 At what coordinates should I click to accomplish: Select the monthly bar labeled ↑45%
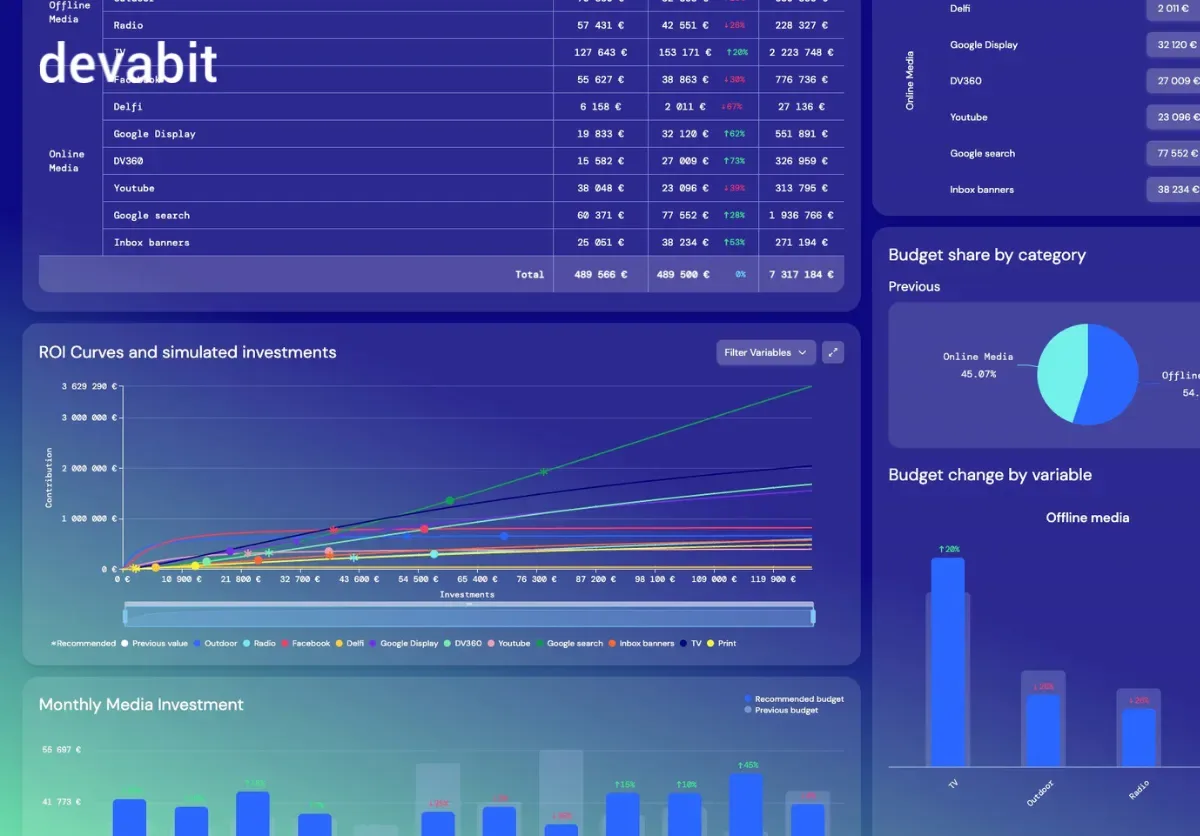tap(746, 804)
